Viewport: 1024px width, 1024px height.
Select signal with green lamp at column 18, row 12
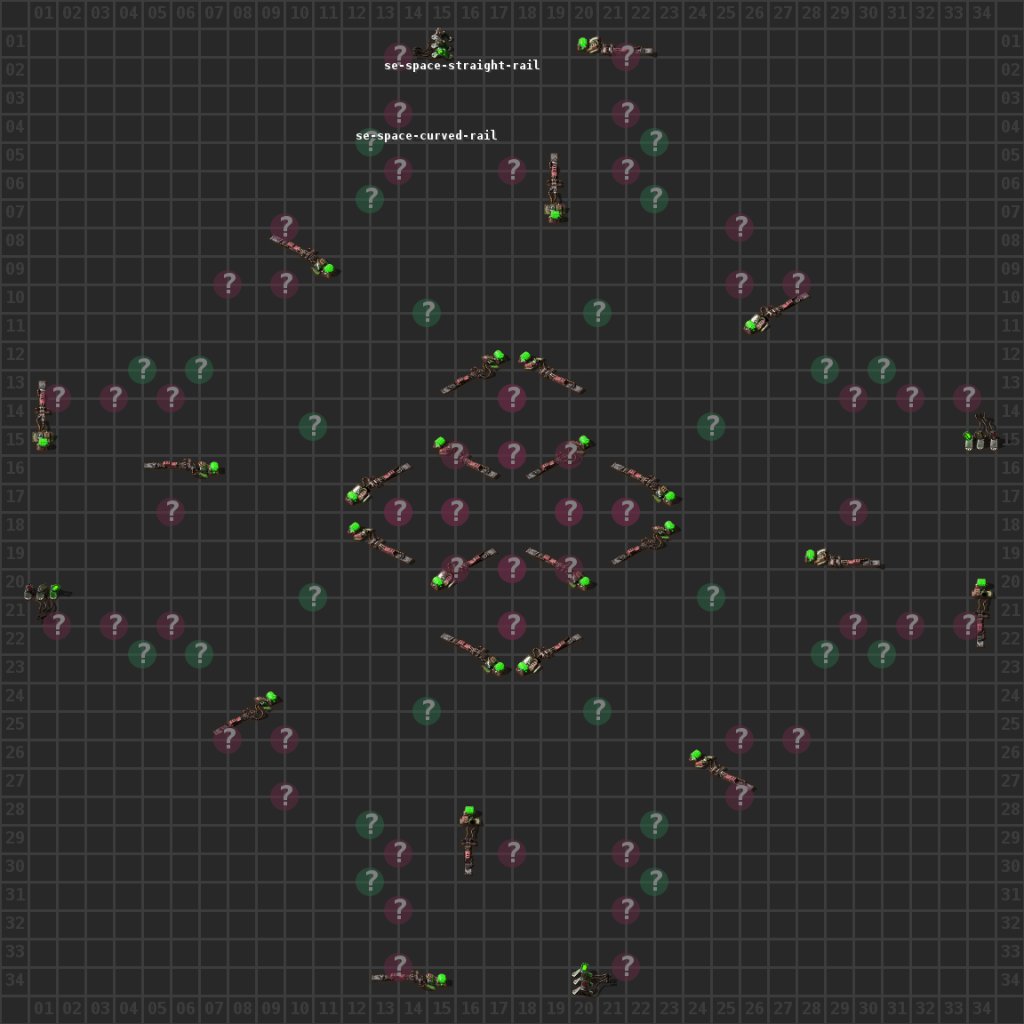(551, 372)
